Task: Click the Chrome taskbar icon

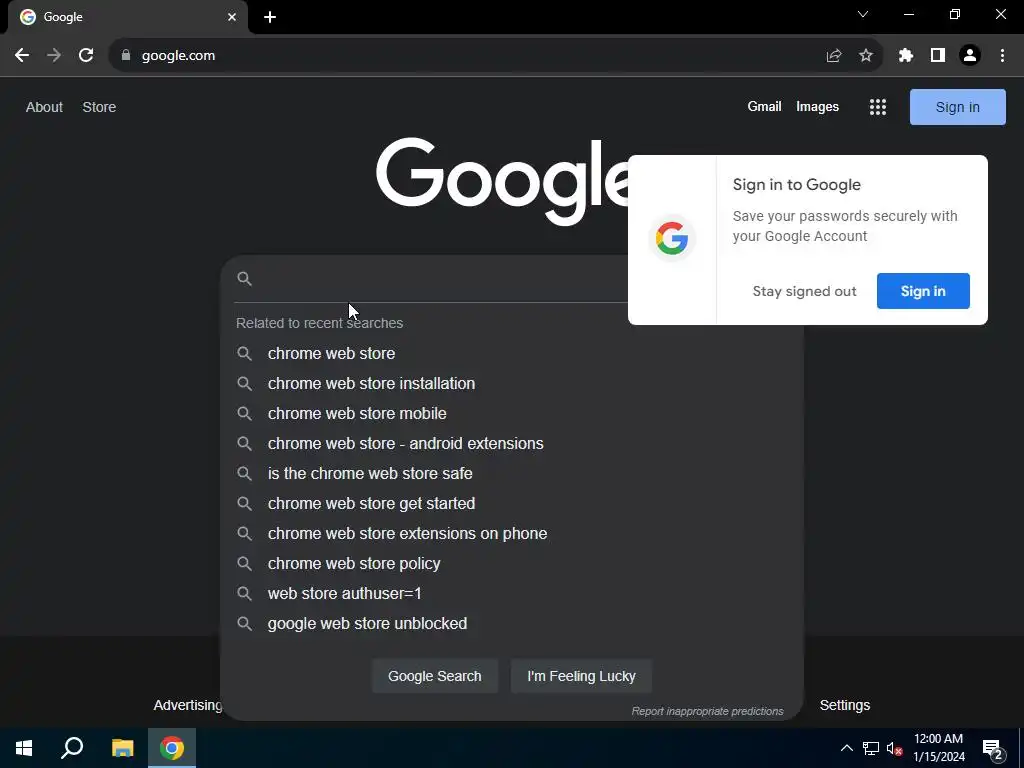Action: tap(172, 748)
